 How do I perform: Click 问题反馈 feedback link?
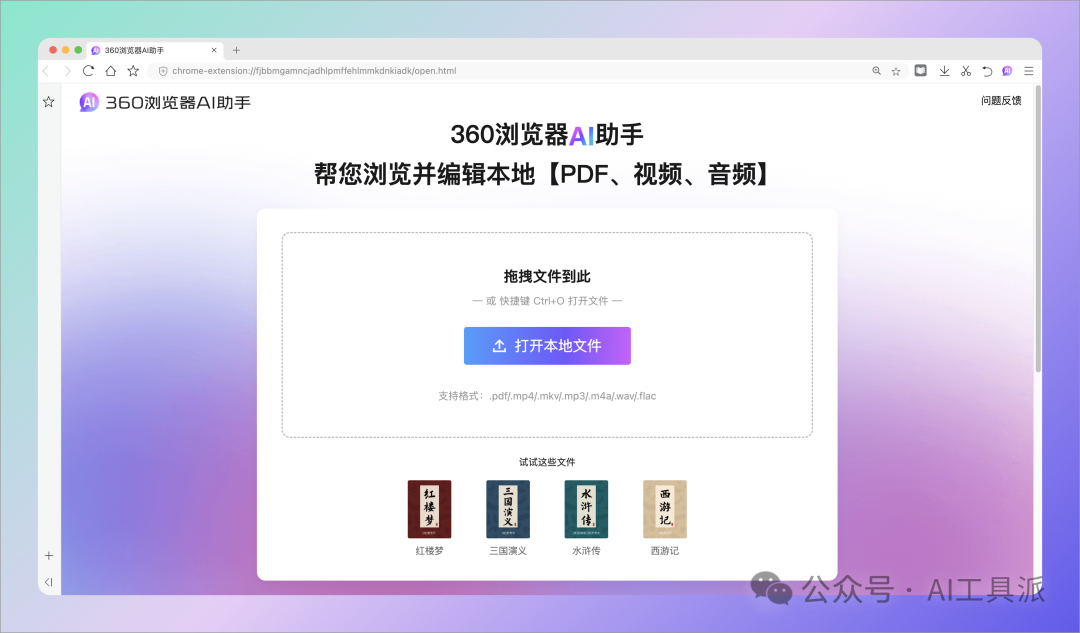coord(1001,101)
